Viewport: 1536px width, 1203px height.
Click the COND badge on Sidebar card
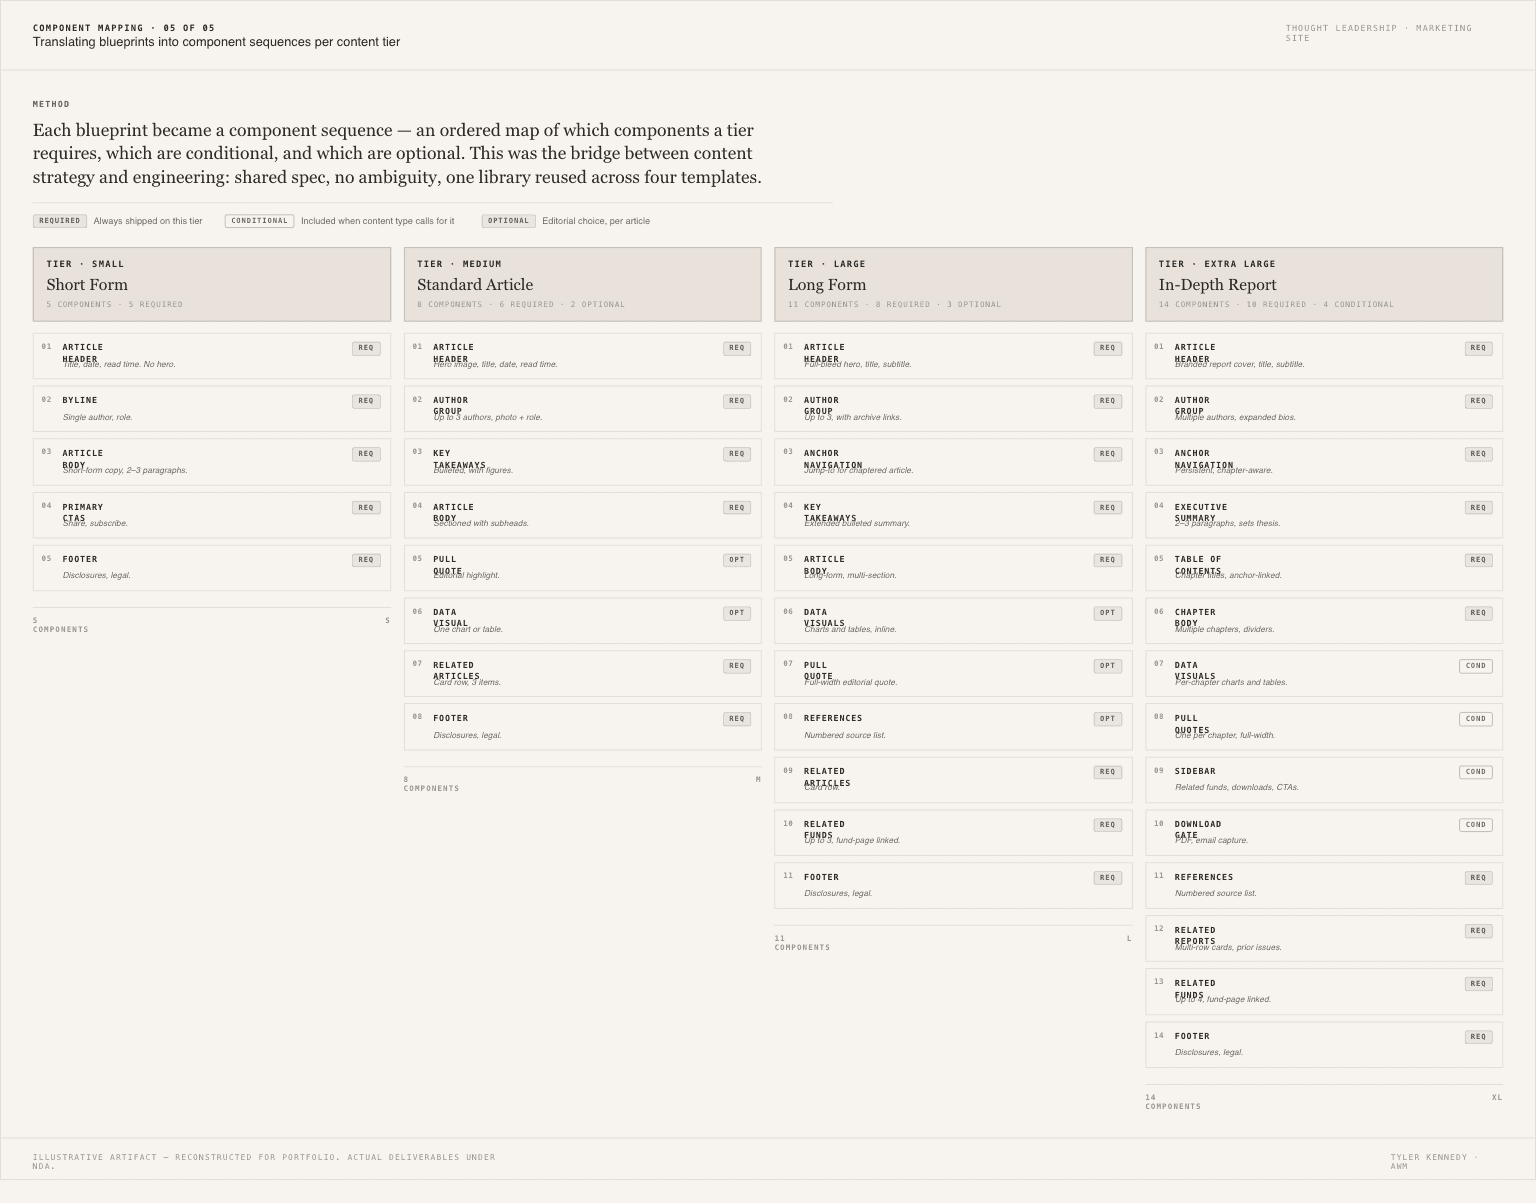coord(1476,772)
